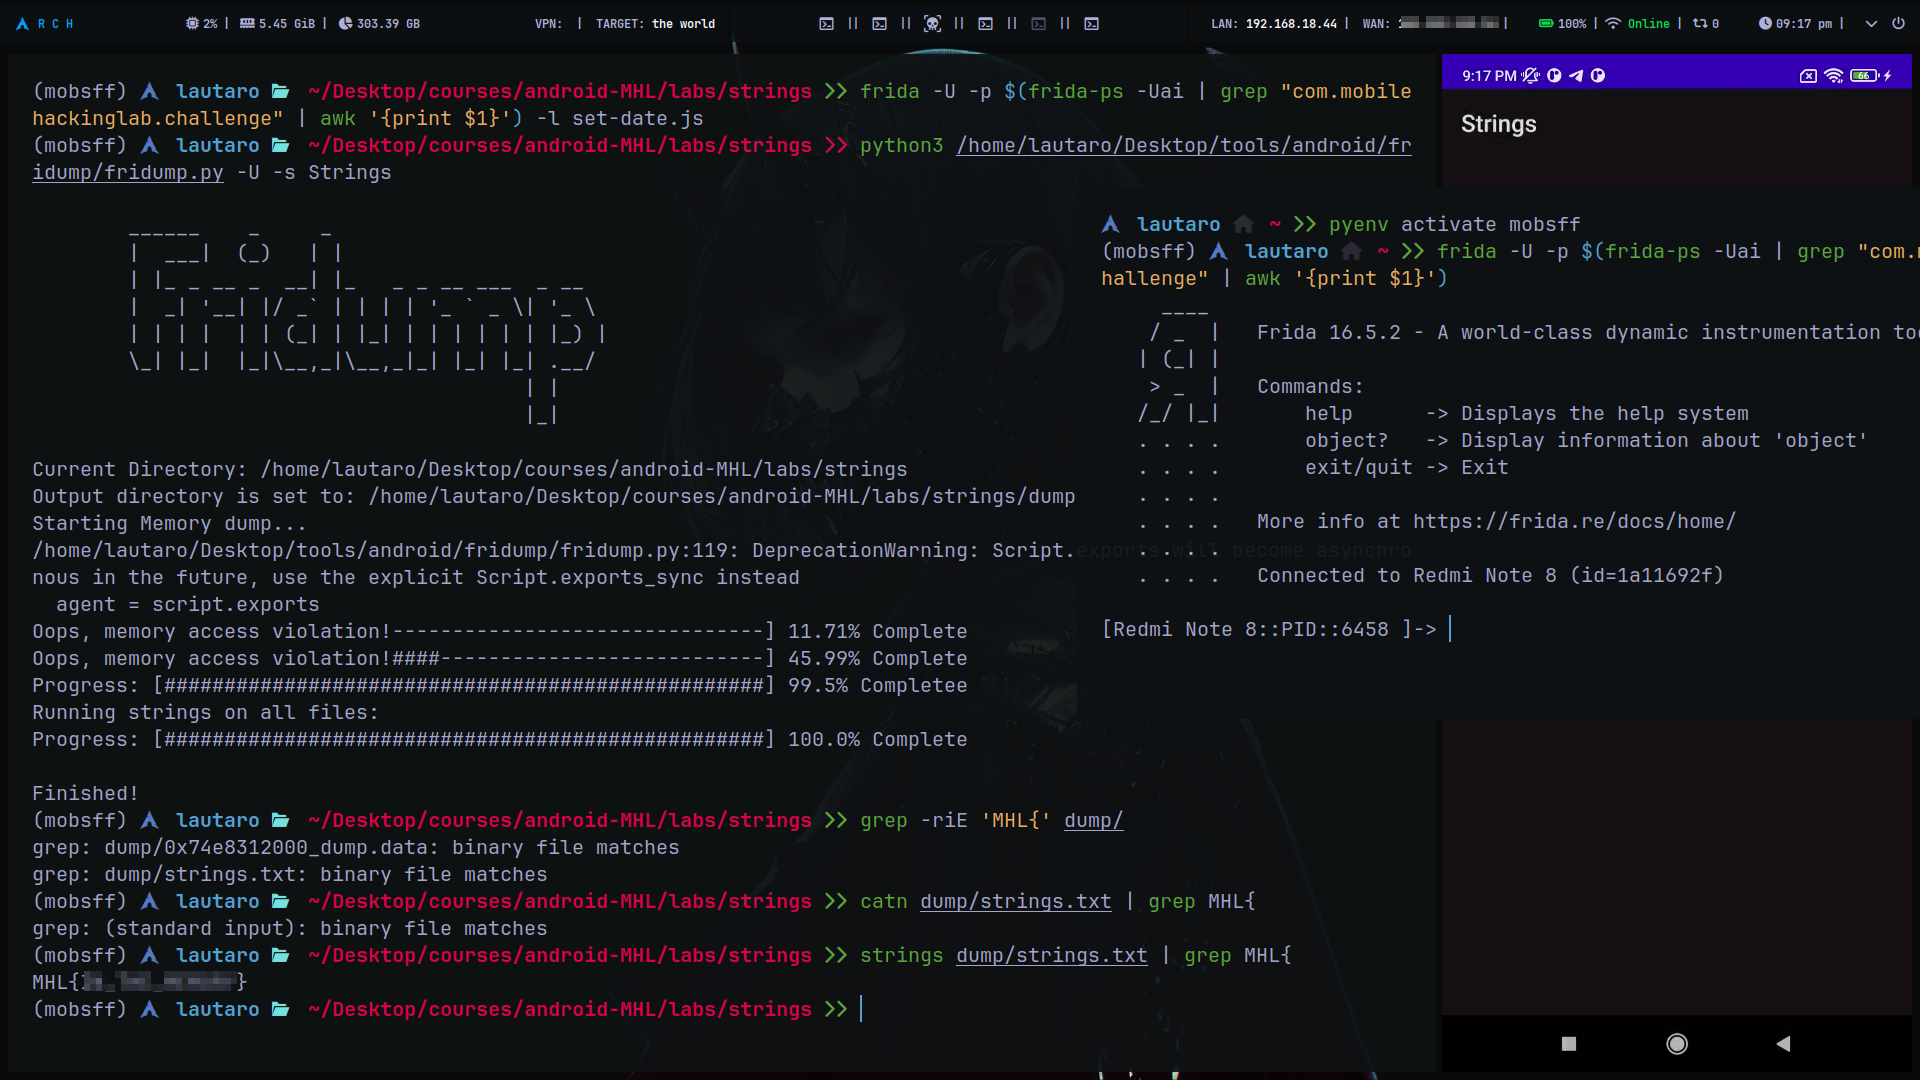1920x1080 pixels.
Task: Click the Arch icon on the pyenv prompt
Action: pyautogui.click(x=1110, y=224)
